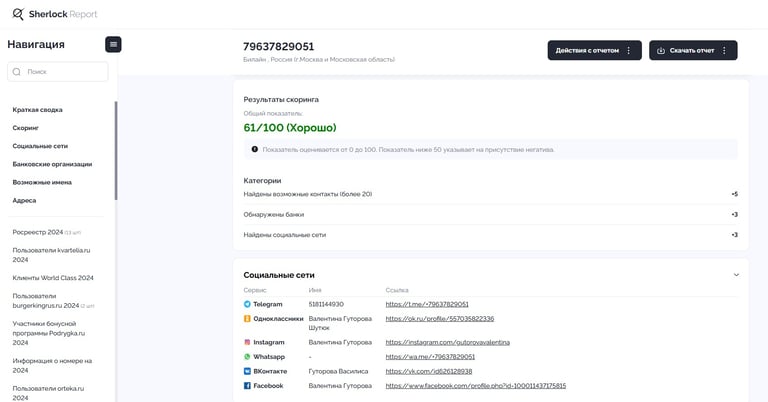768x402 pixels.
Task: Open three-dot menu on Действия с отчетом
Action: (628, 50)
